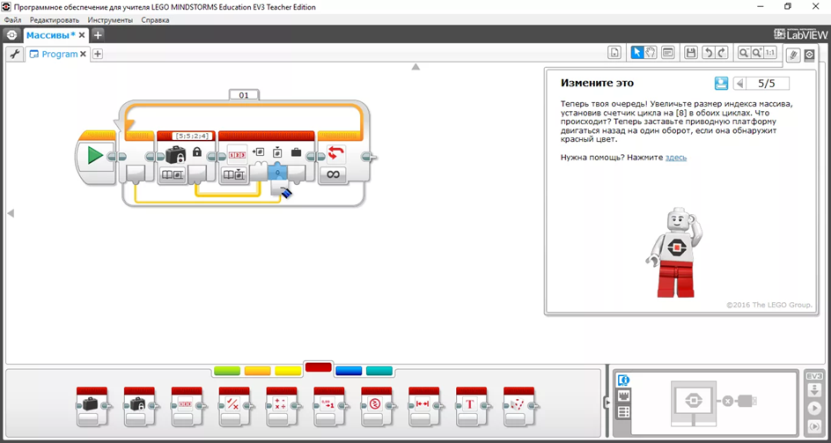This screenshot has width=831, height=443.
Task: Click the 5/5 page indicator
Action: (x=767, y=83)
